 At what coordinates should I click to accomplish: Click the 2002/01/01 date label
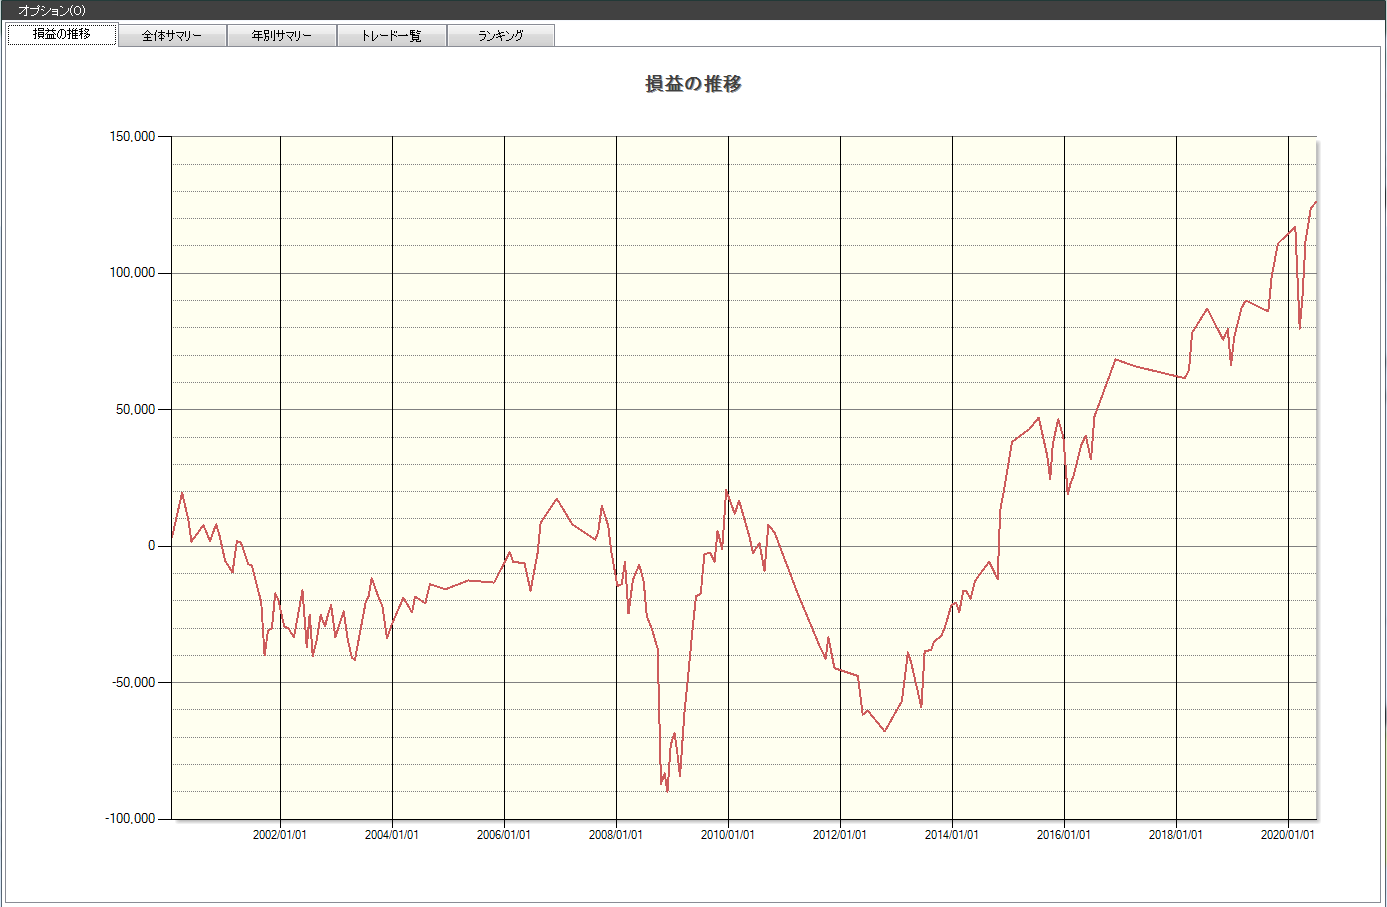click(280, 835)
